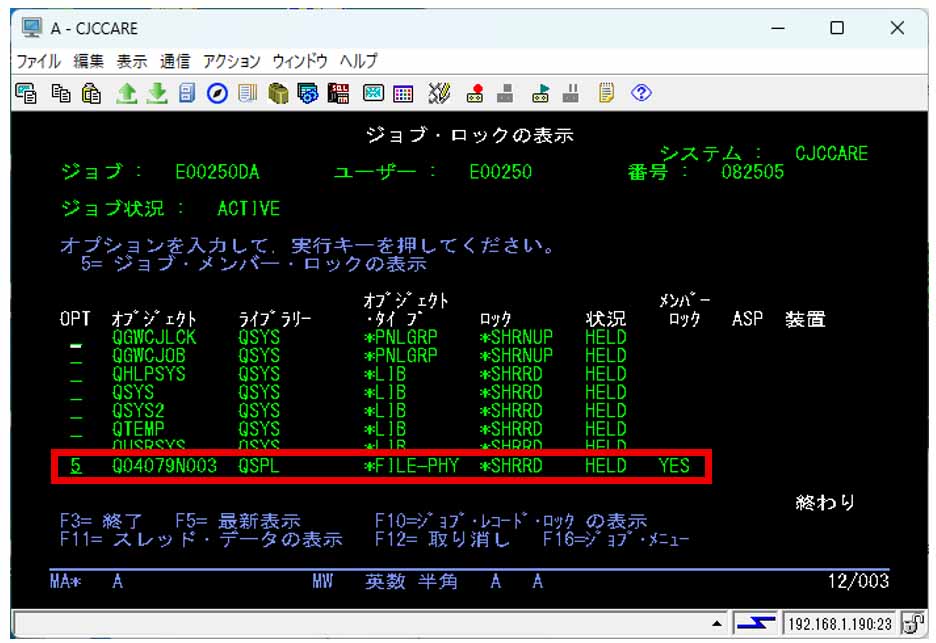
Task: Click the blue compass toolbar icon
Action: point(216,93)
